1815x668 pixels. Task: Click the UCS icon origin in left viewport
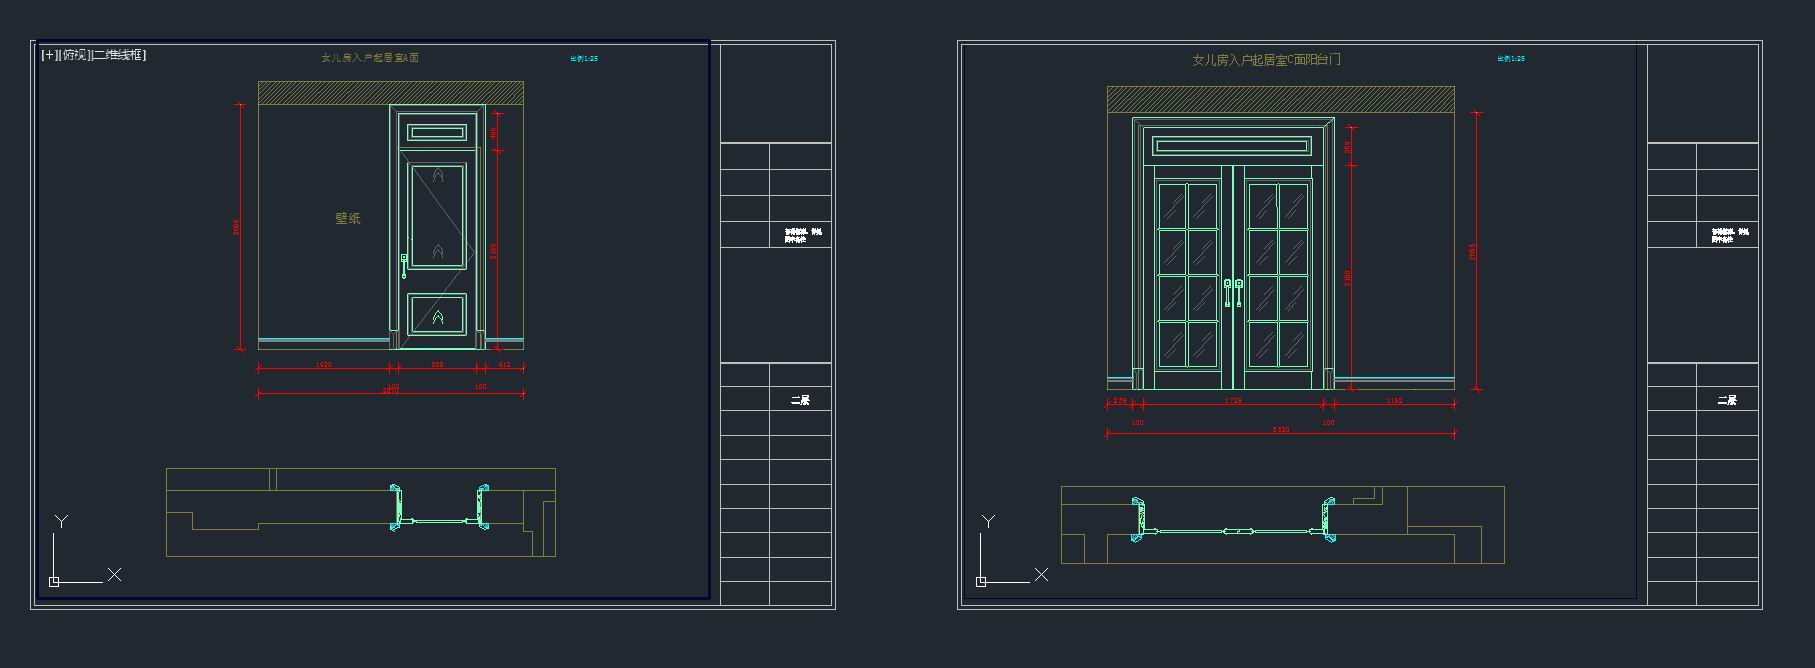coord(54,581)
